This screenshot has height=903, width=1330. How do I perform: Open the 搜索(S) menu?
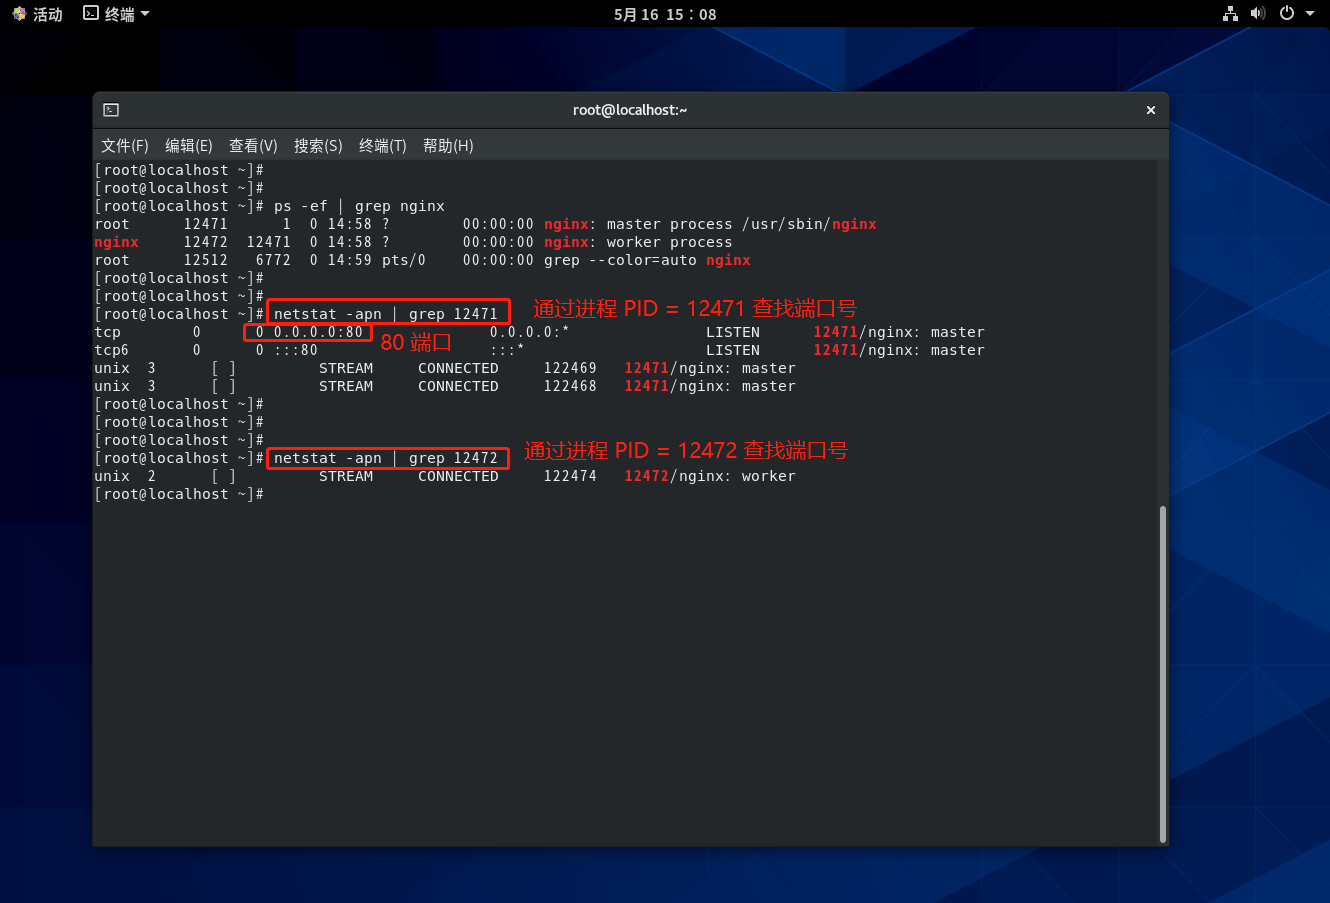(x=318, y=146)
